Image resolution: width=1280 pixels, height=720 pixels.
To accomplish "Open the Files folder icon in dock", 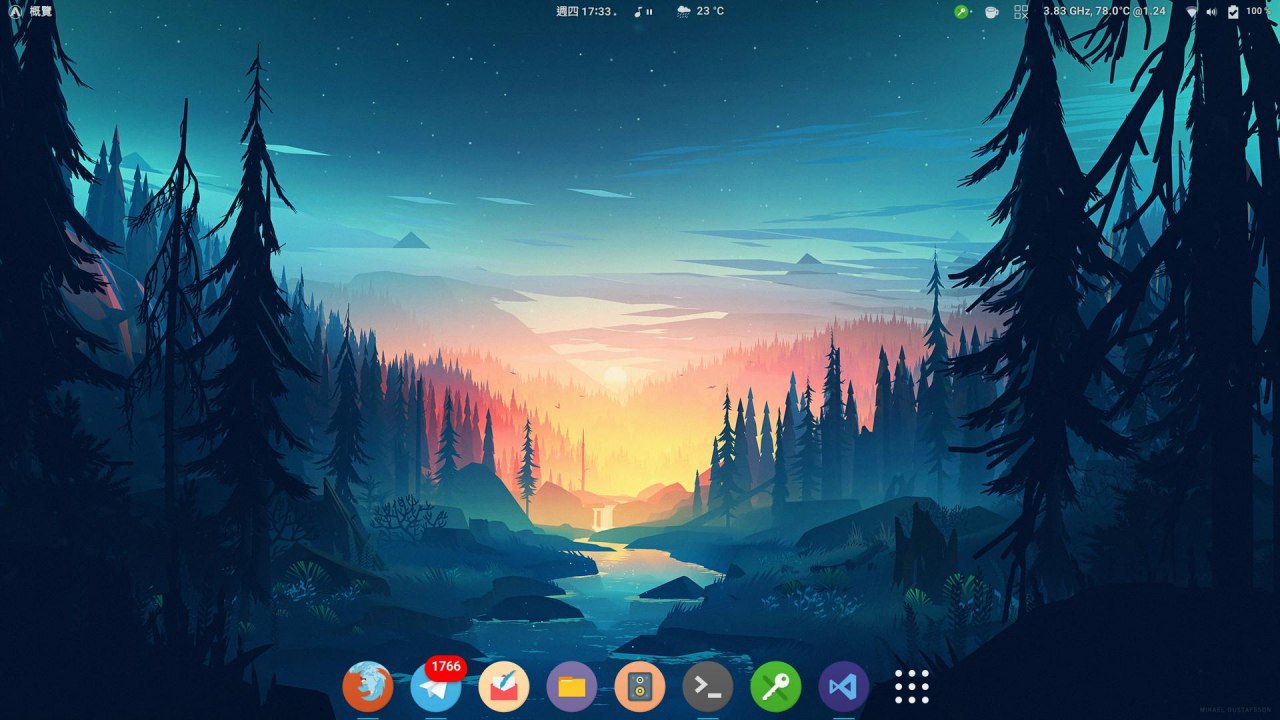I will pos(572,687).
